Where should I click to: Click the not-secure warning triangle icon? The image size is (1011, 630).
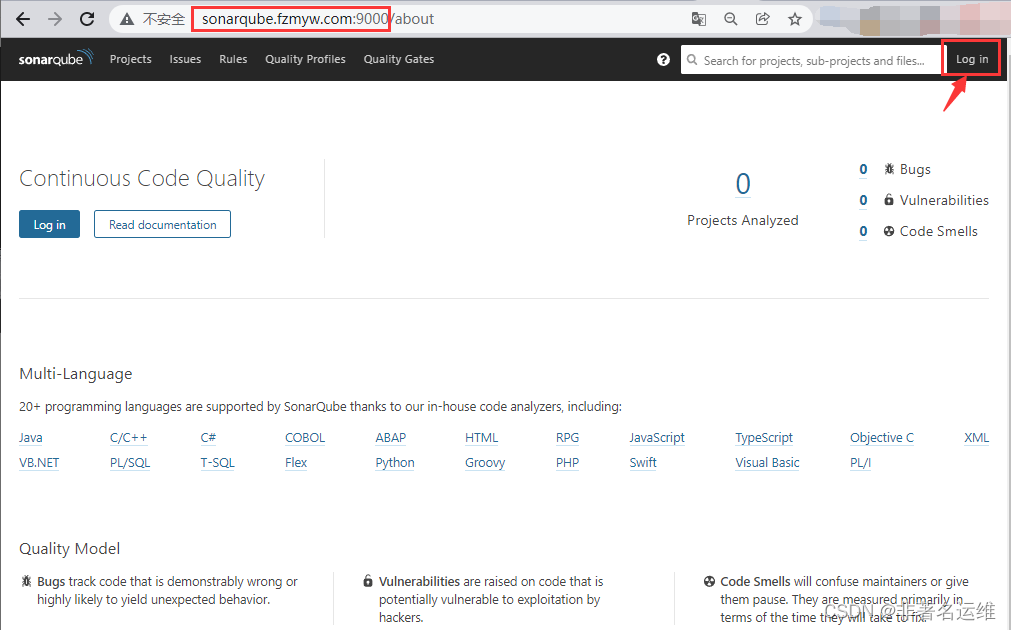pos(127,19)
